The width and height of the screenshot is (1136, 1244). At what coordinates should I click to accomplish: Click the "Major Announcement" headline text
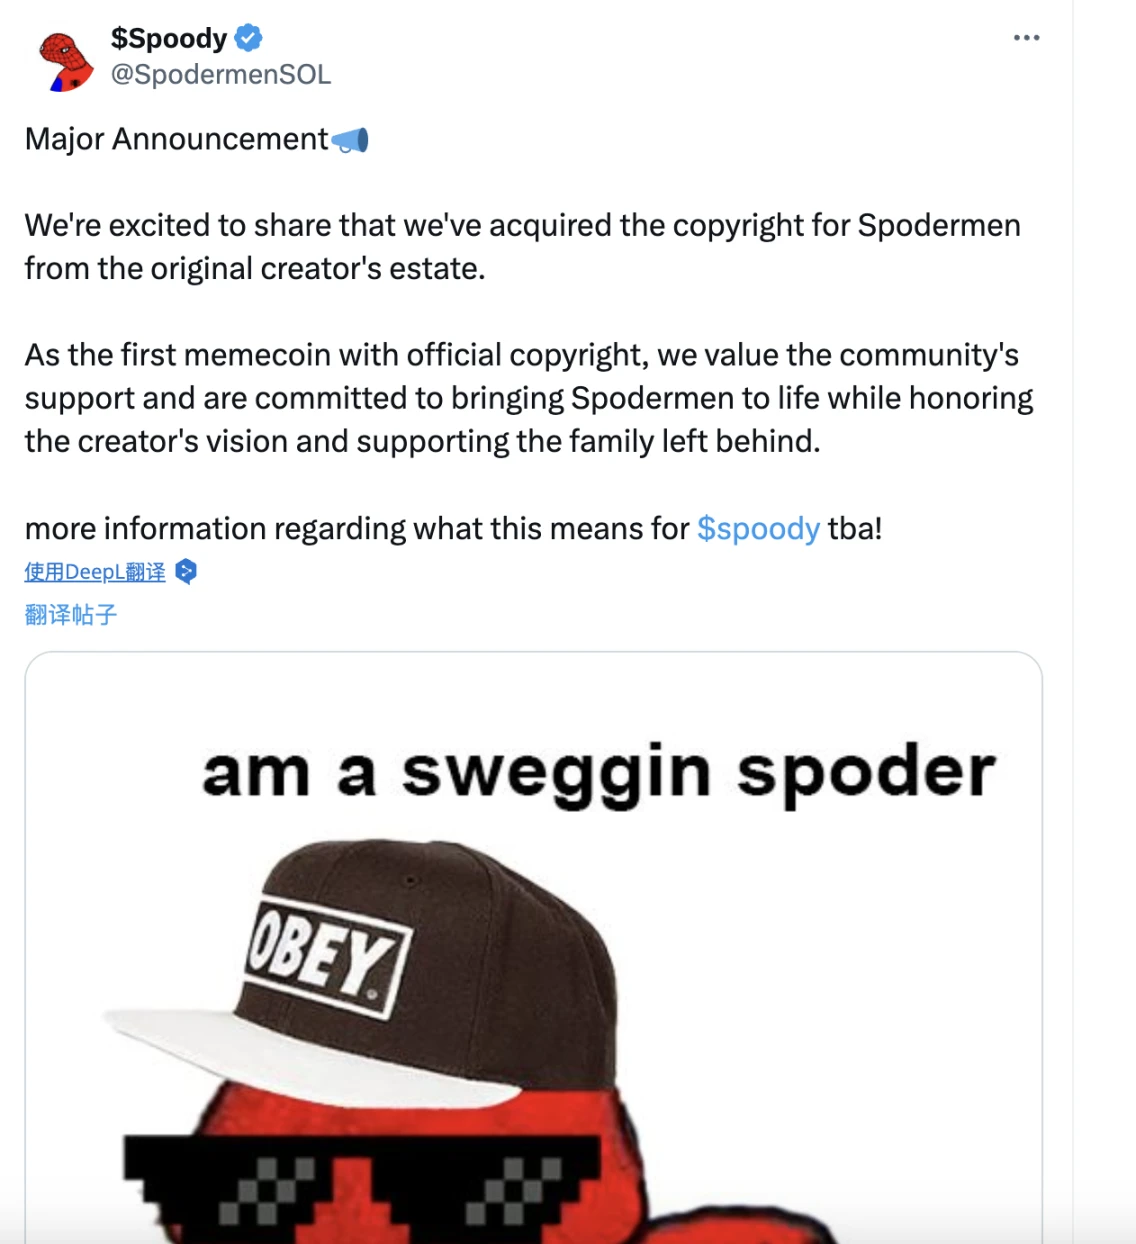tap(176, 139)
